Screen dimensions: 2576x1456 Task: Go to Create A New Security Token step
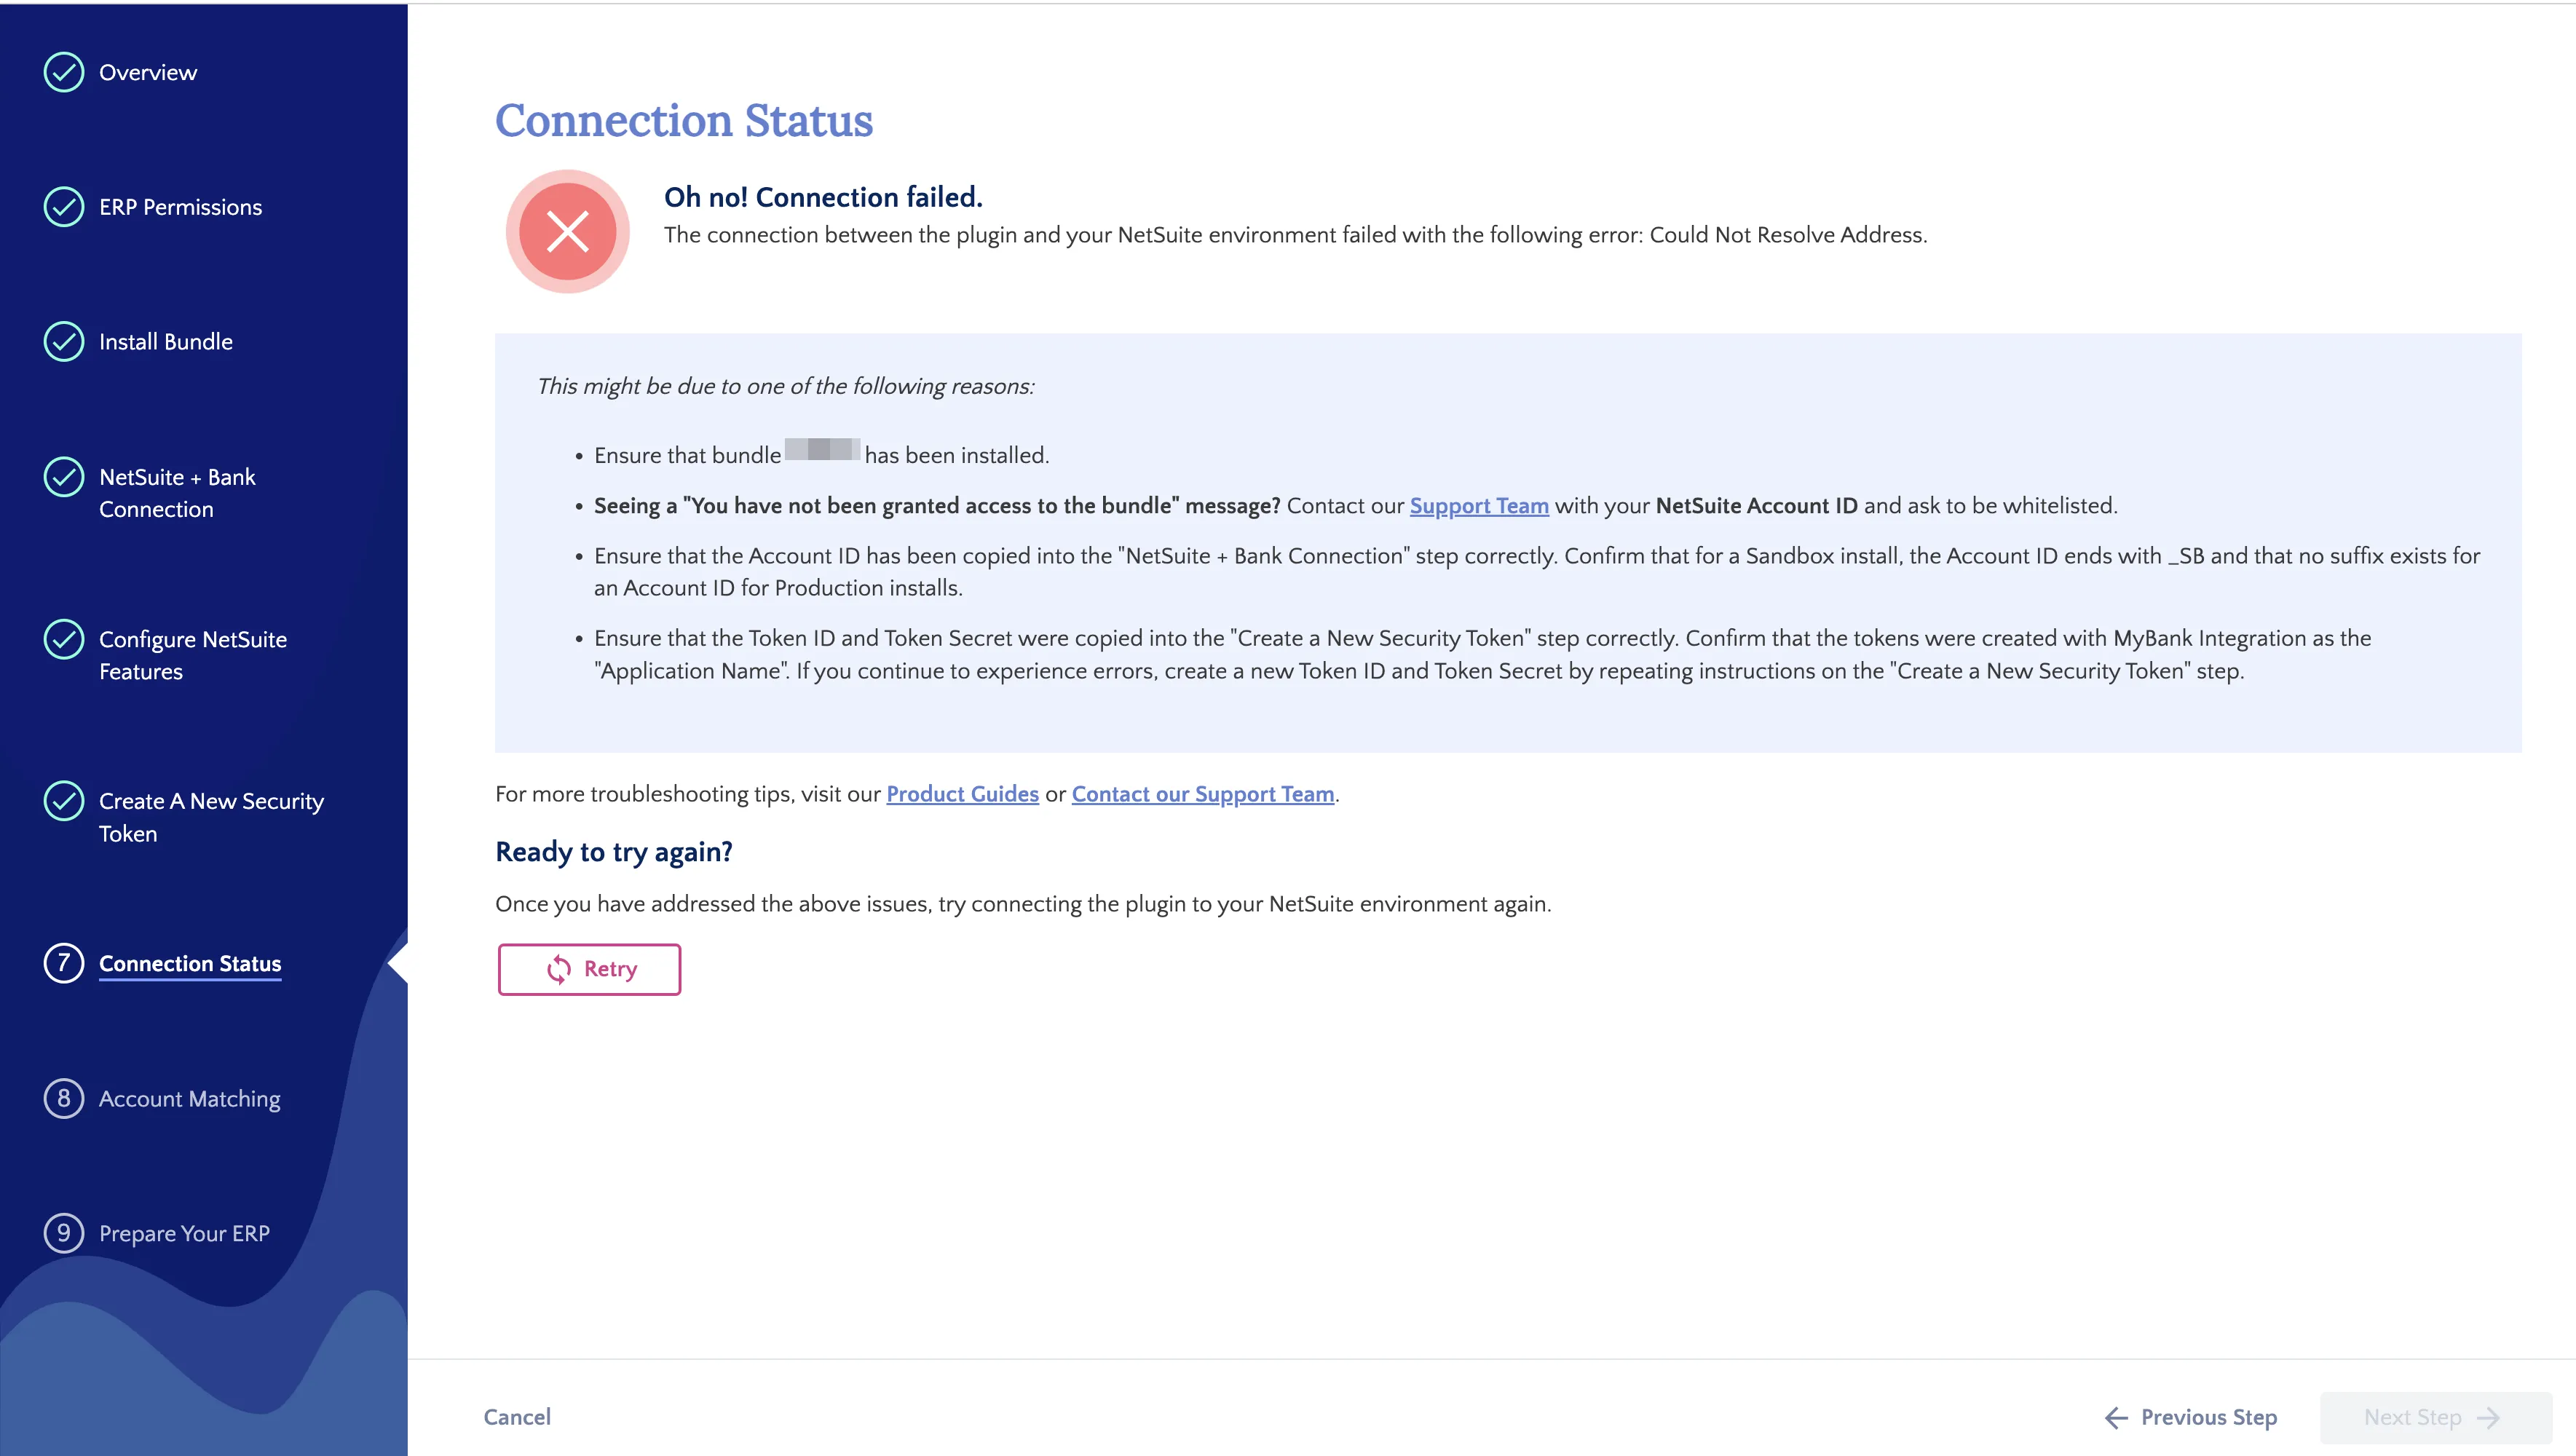pos(212,817)
